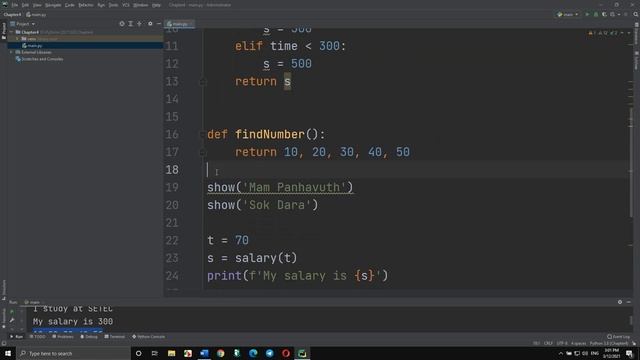The image size is (640, 360).
Task: Open the Opera browser taskbar icon
Action: (286, 353)
